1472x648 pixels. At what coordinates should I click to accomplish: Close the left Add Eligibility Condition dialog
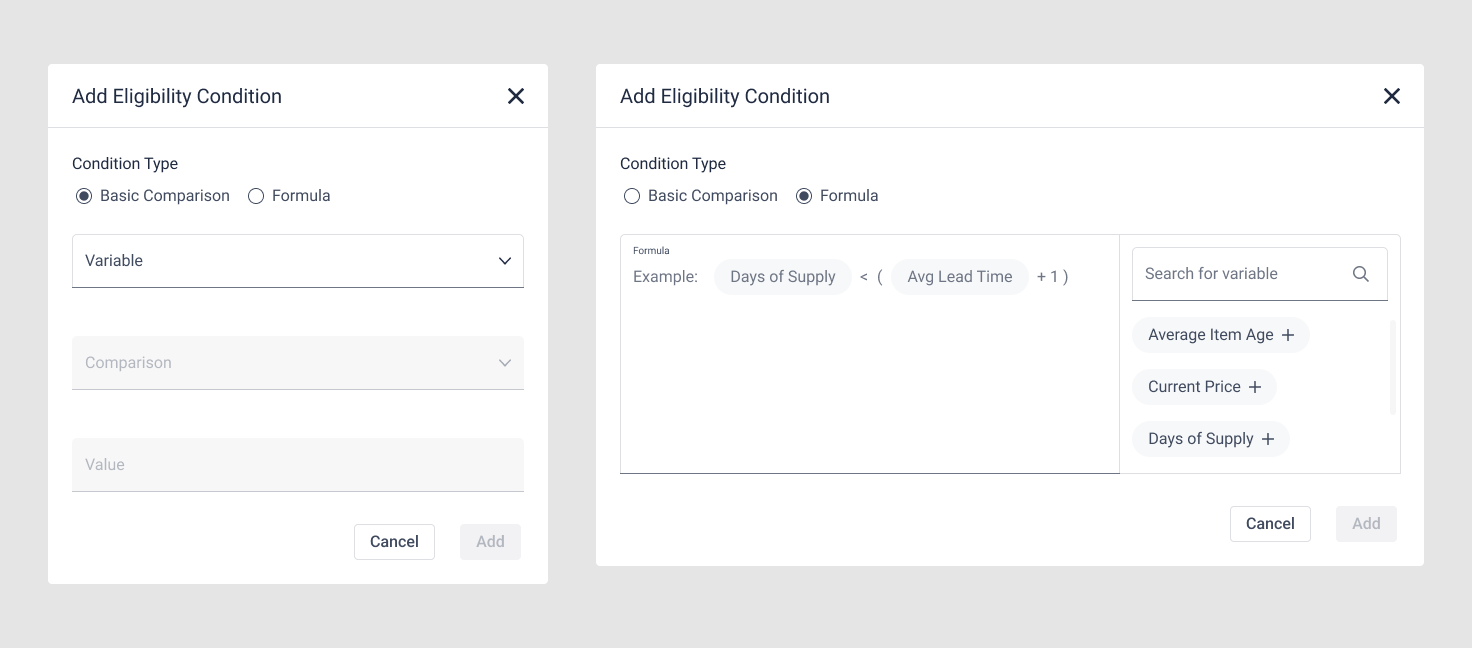coord(516,96)
